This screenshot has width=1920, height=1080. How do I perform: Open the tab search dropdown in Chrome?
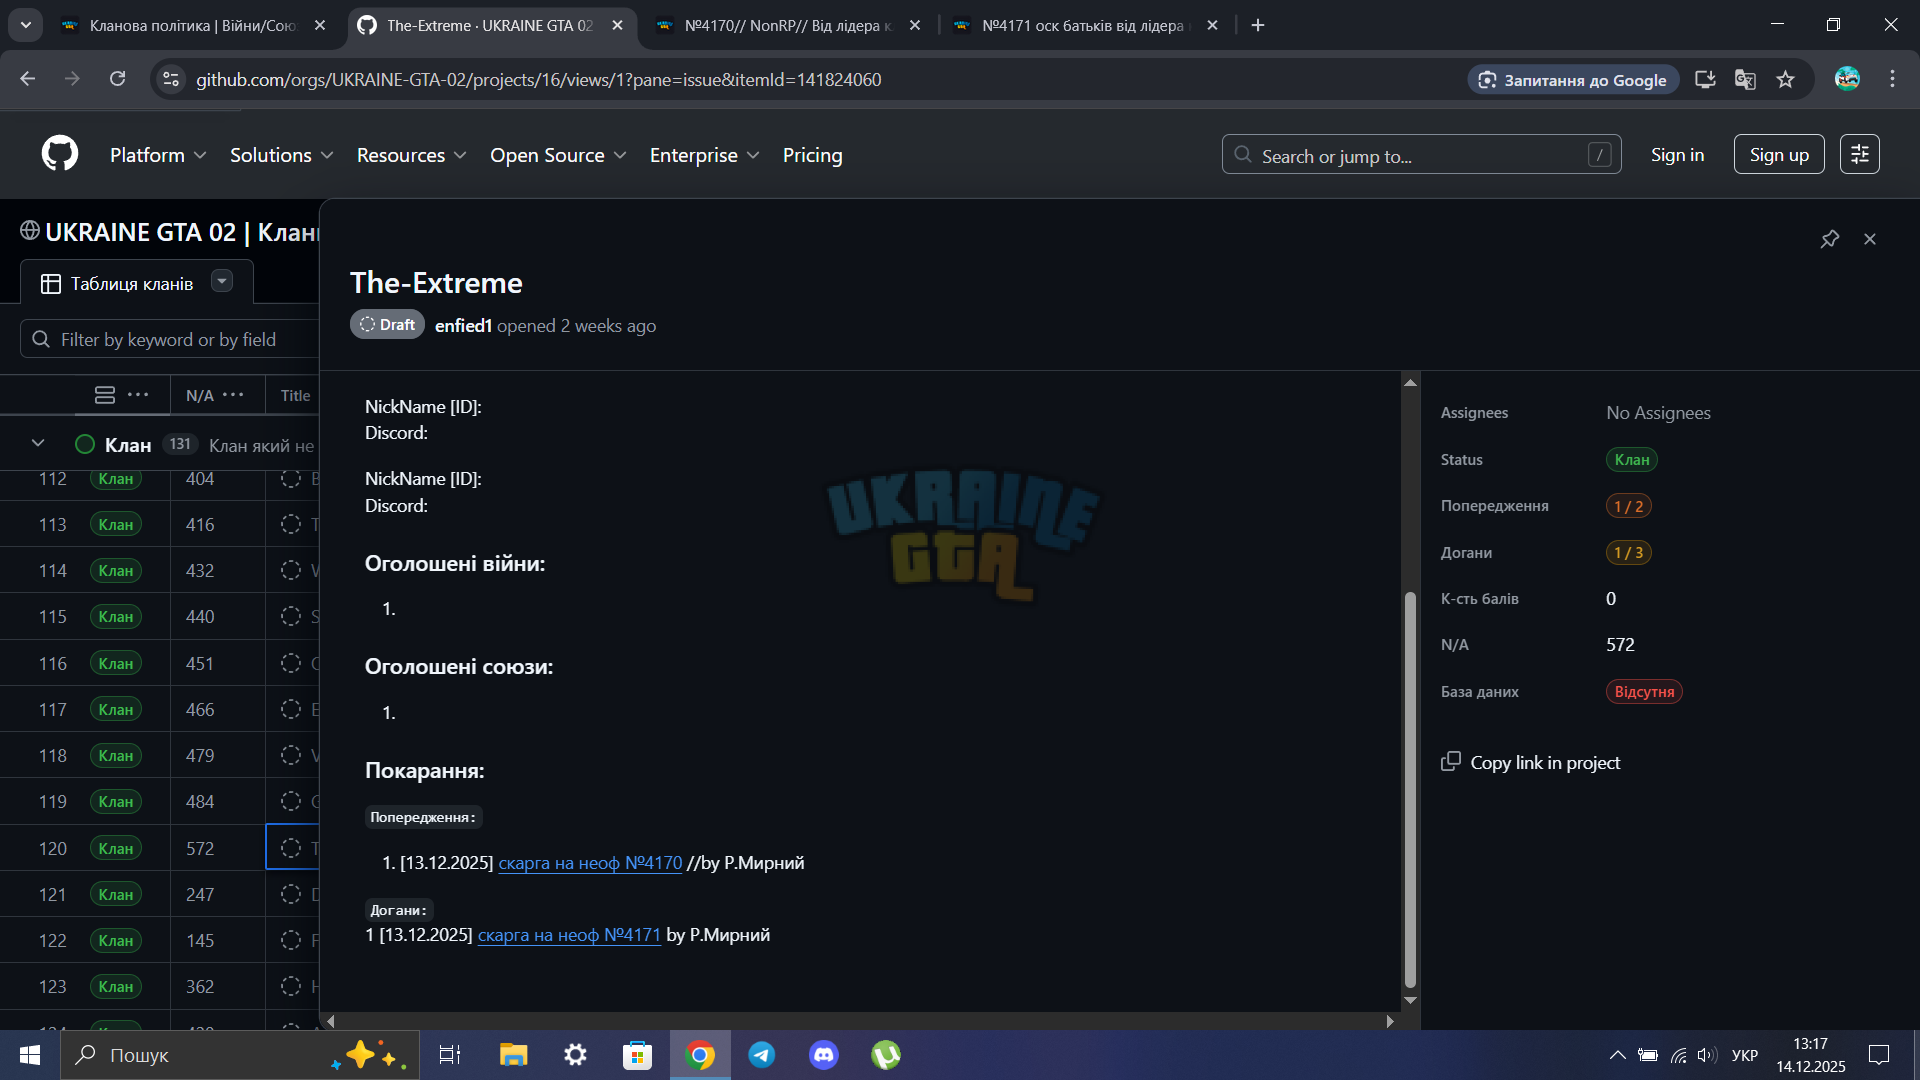tap(26, 25)
